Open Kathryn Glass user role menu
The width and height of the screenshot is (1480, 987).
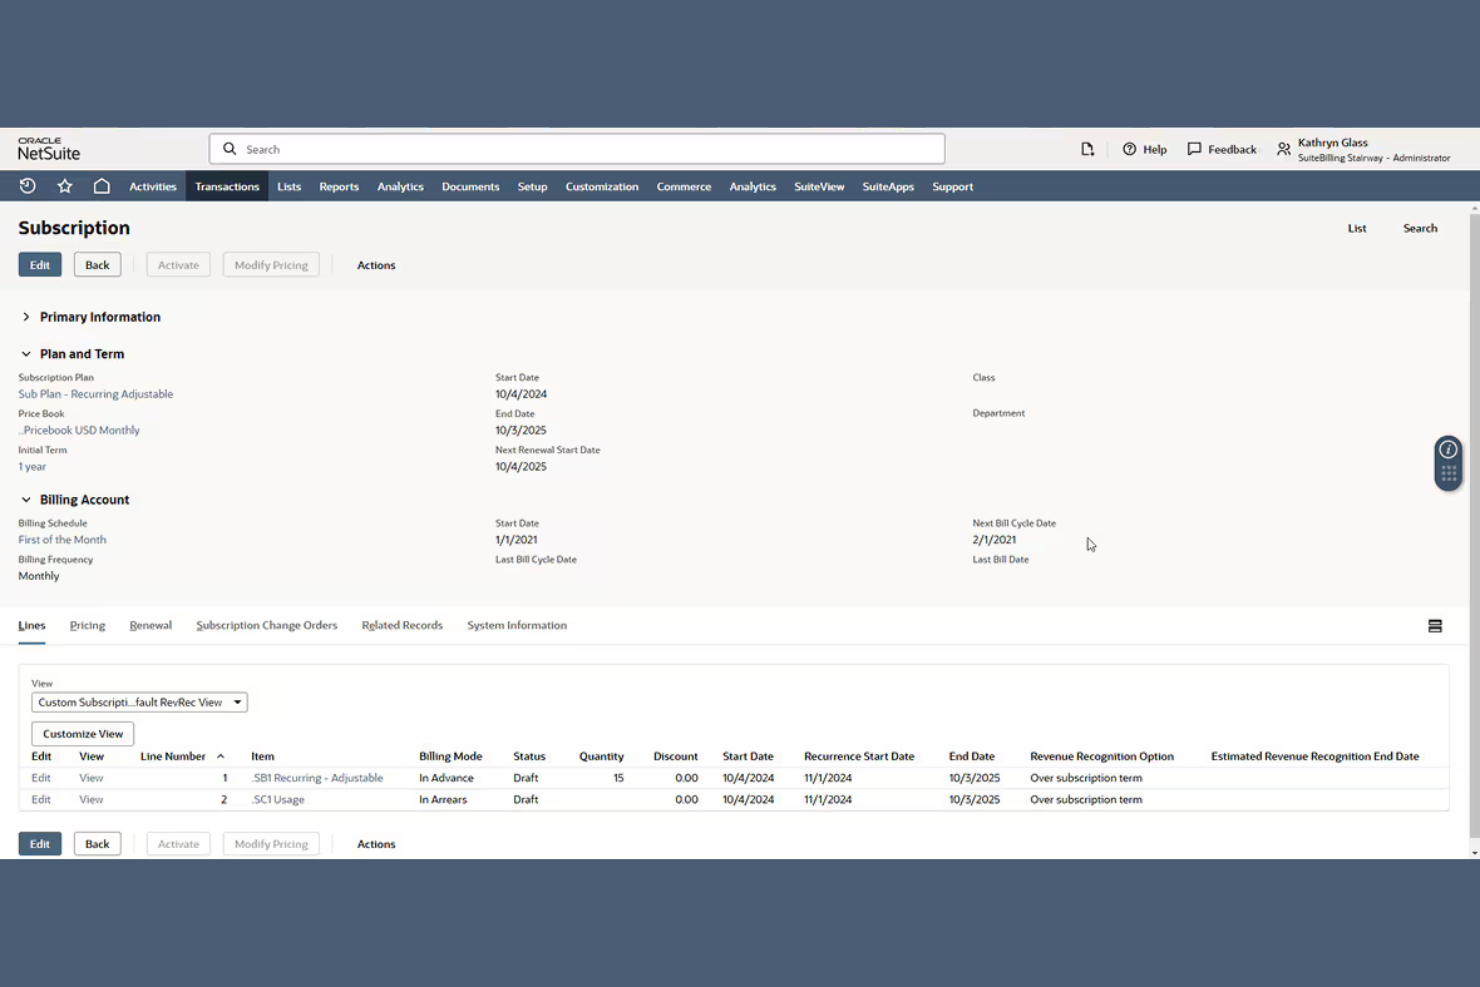coord(1363,150)
